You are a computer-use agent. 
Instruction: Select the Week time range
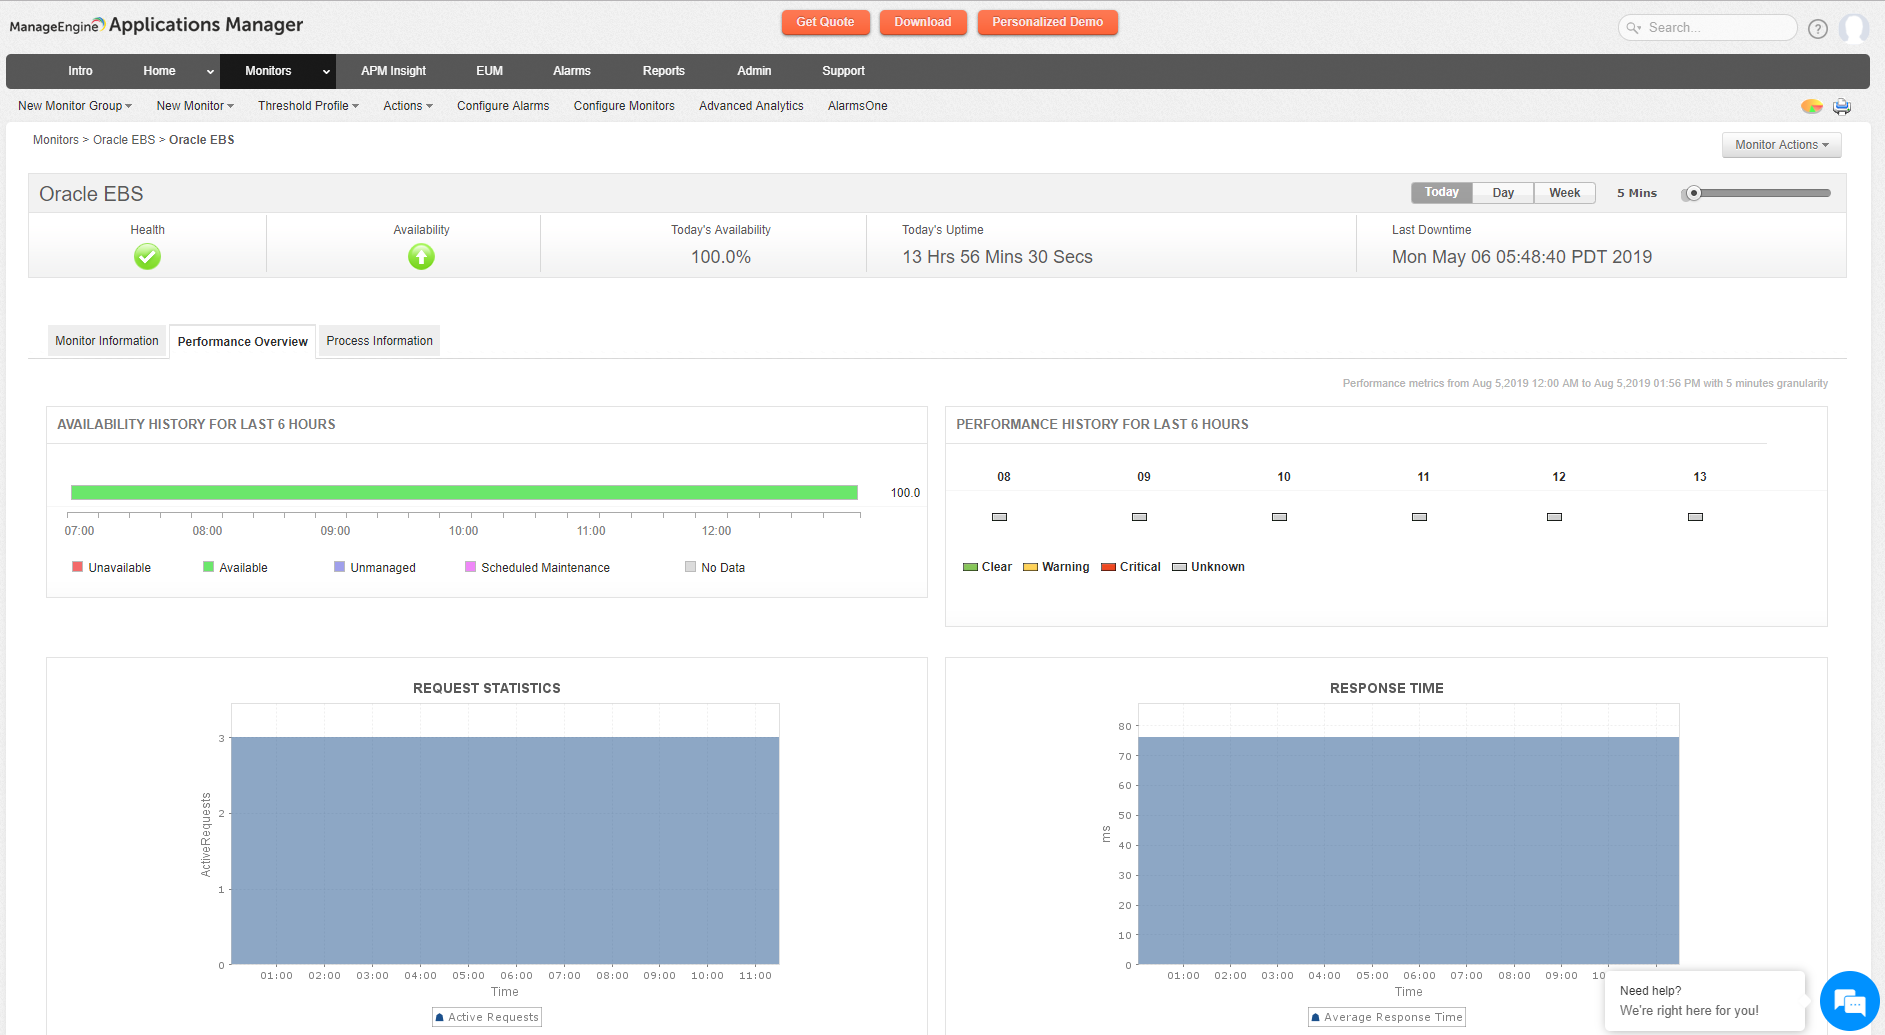click(1565, 193)
